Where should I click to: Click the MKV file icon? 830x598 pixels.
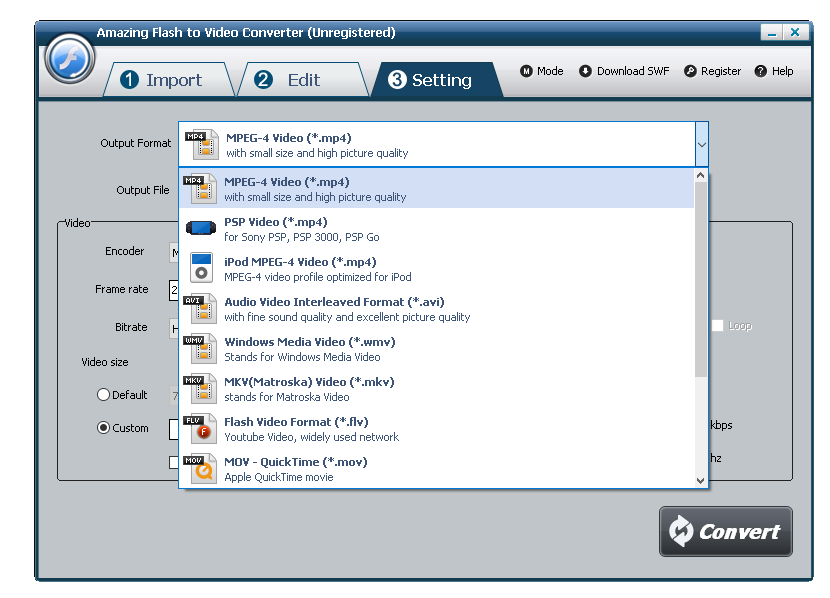[x=200, y=388]
